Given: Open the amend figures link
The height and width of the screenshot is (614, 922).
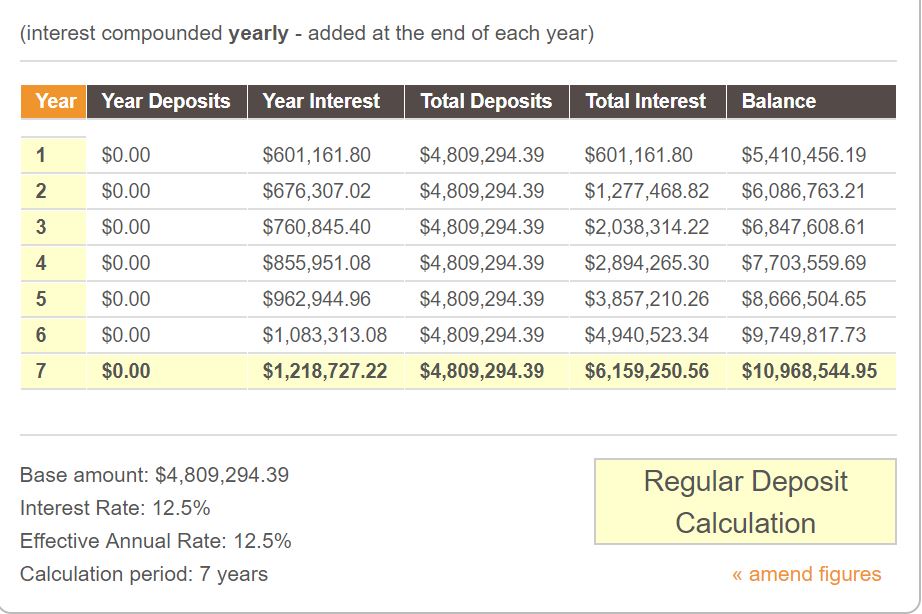Looking at the screenshot, I should pyautogui.click(x=806, y=573).
